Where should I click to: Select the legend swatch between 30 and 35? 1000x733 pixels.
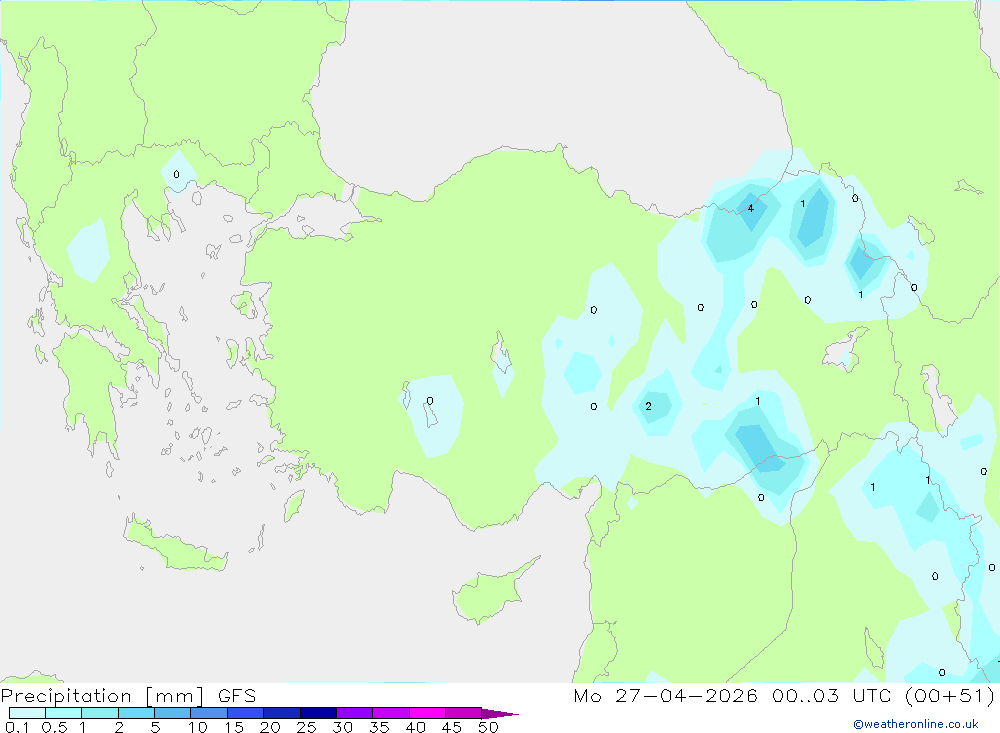(x=355, y=713)
